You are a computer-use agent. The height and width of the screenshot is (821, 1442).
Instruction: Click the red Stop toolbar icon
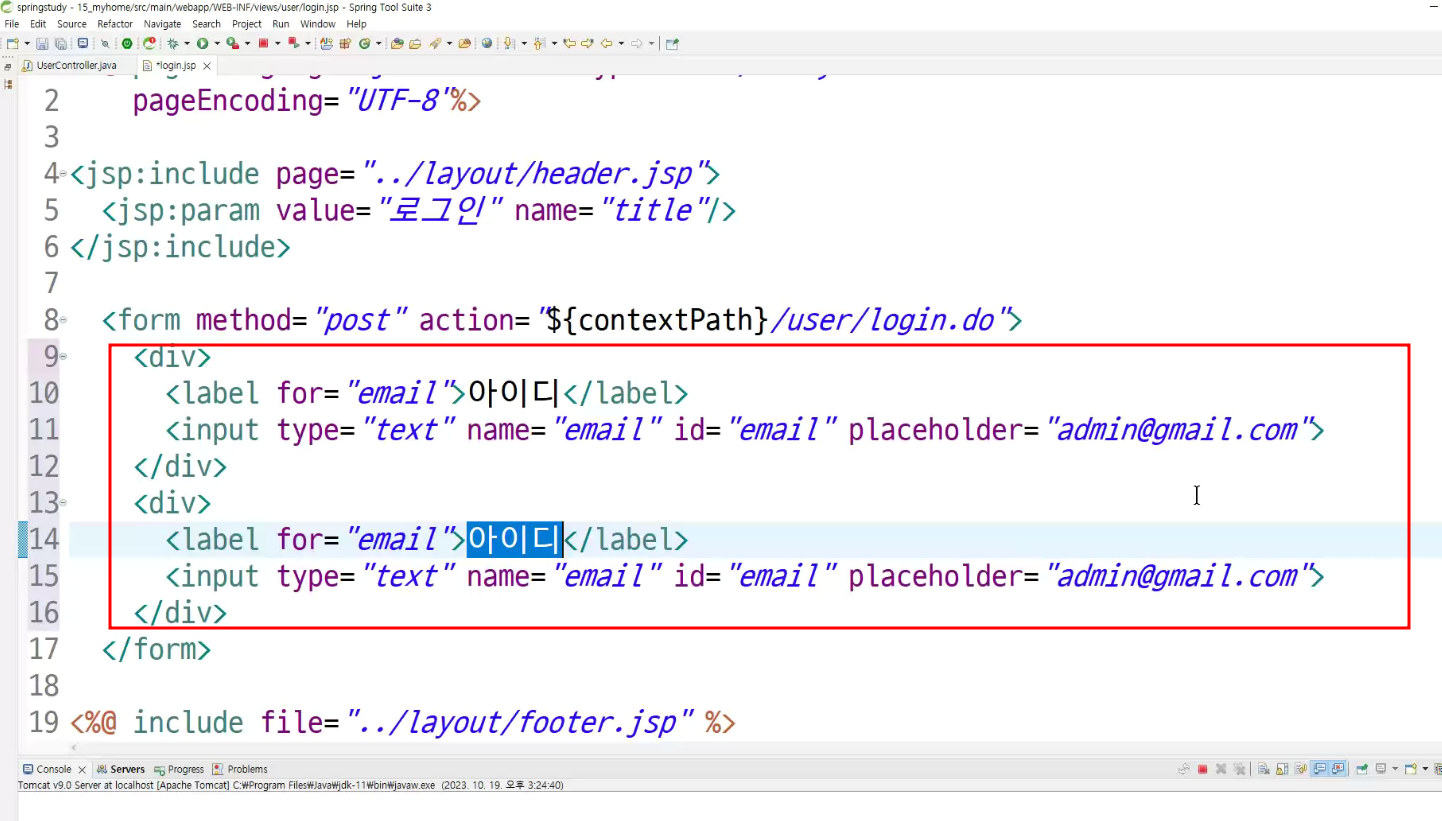tap(264, 44)
